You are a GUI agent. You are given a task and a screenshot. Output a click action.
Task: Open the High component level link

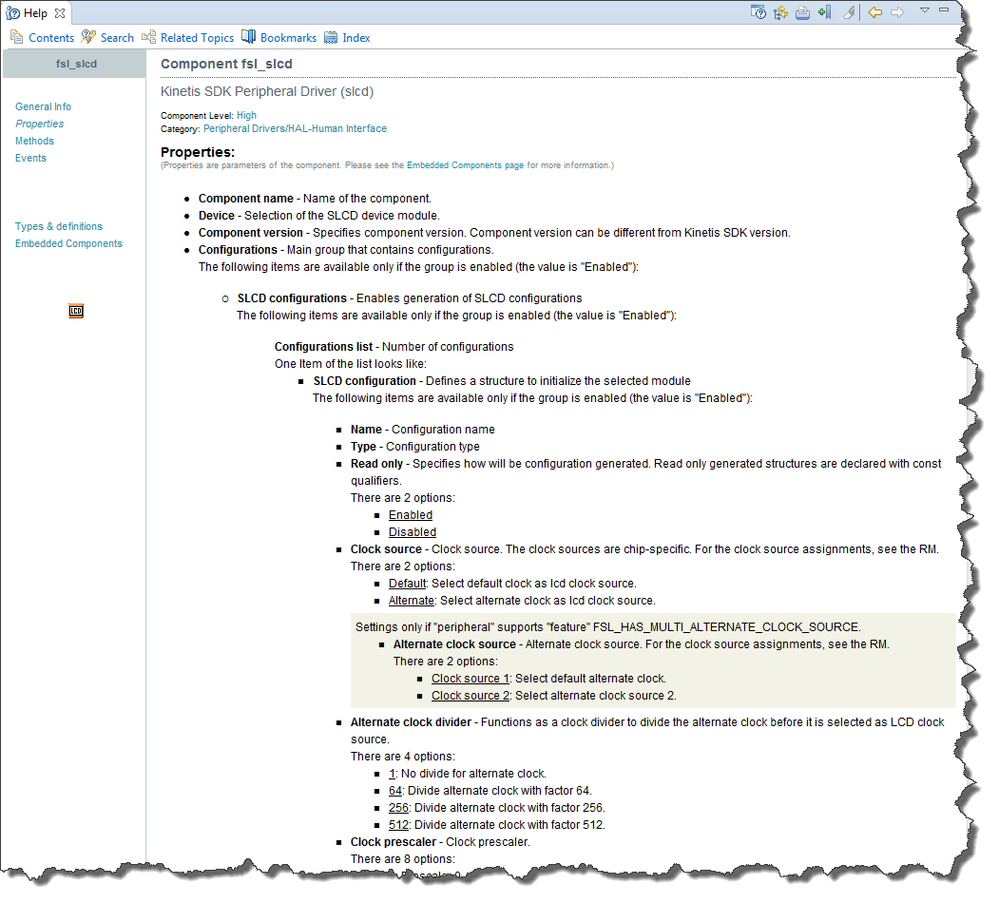pos(247,115)
